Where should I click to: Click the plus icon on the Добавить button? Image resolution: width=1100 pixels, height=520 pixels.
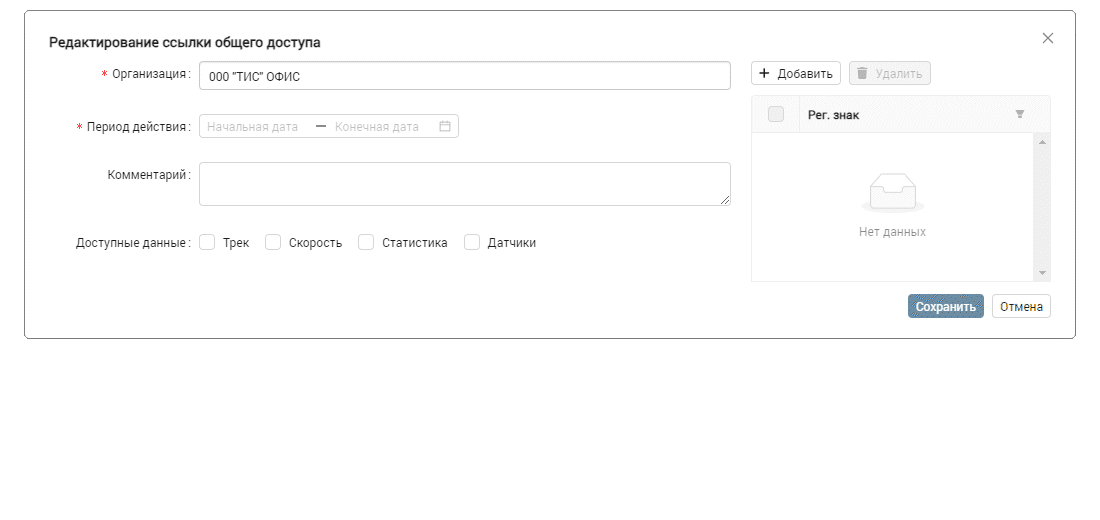[765, 74]
